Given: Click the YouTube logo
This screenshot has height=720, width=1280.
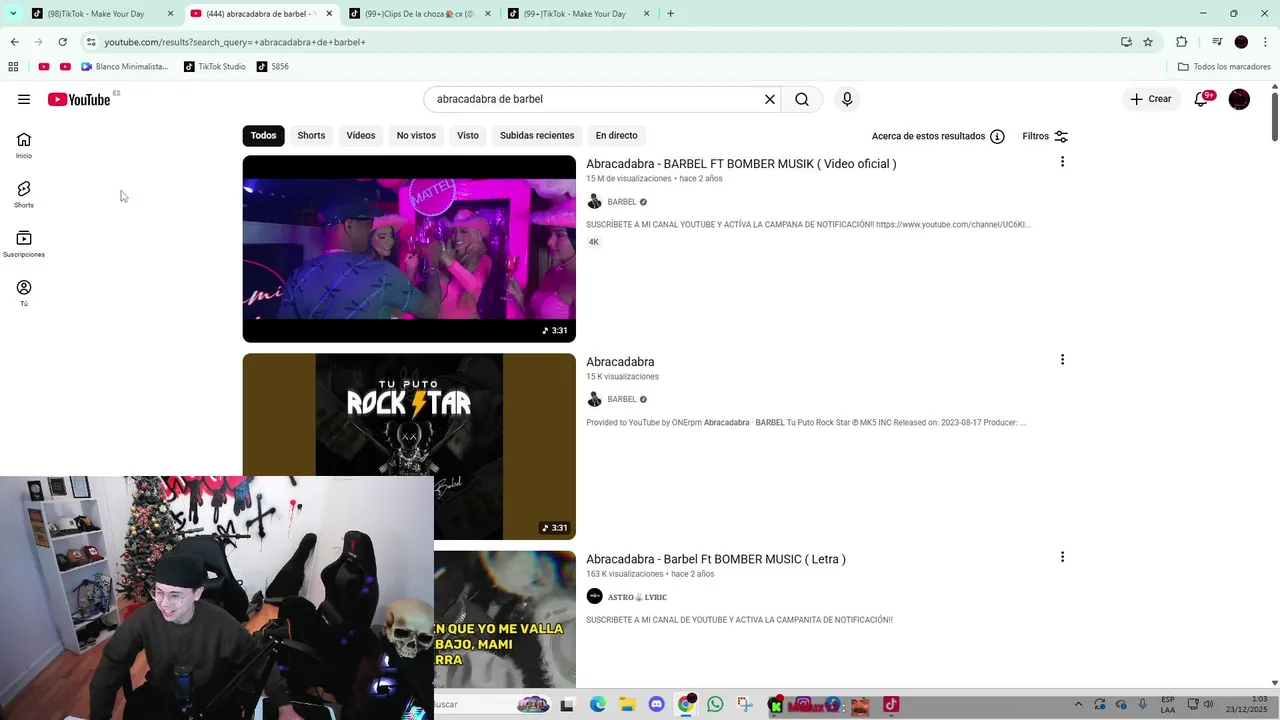Looking at the screenshot, I should (x=79, y=99).
